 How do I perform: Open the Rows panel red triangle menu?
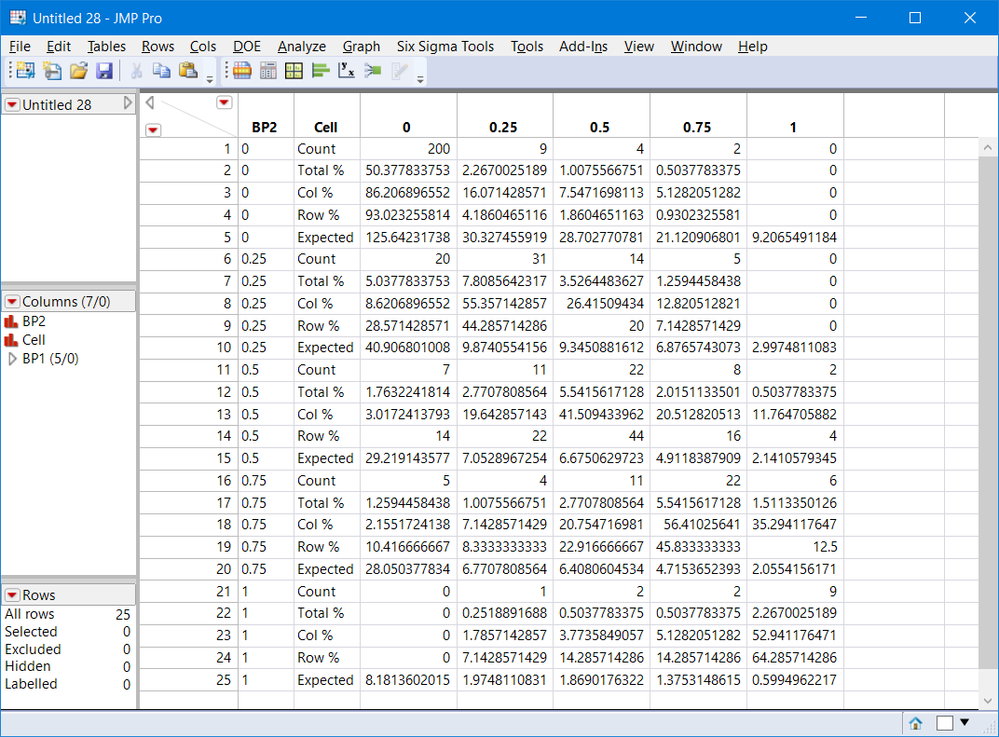point(13,596)
